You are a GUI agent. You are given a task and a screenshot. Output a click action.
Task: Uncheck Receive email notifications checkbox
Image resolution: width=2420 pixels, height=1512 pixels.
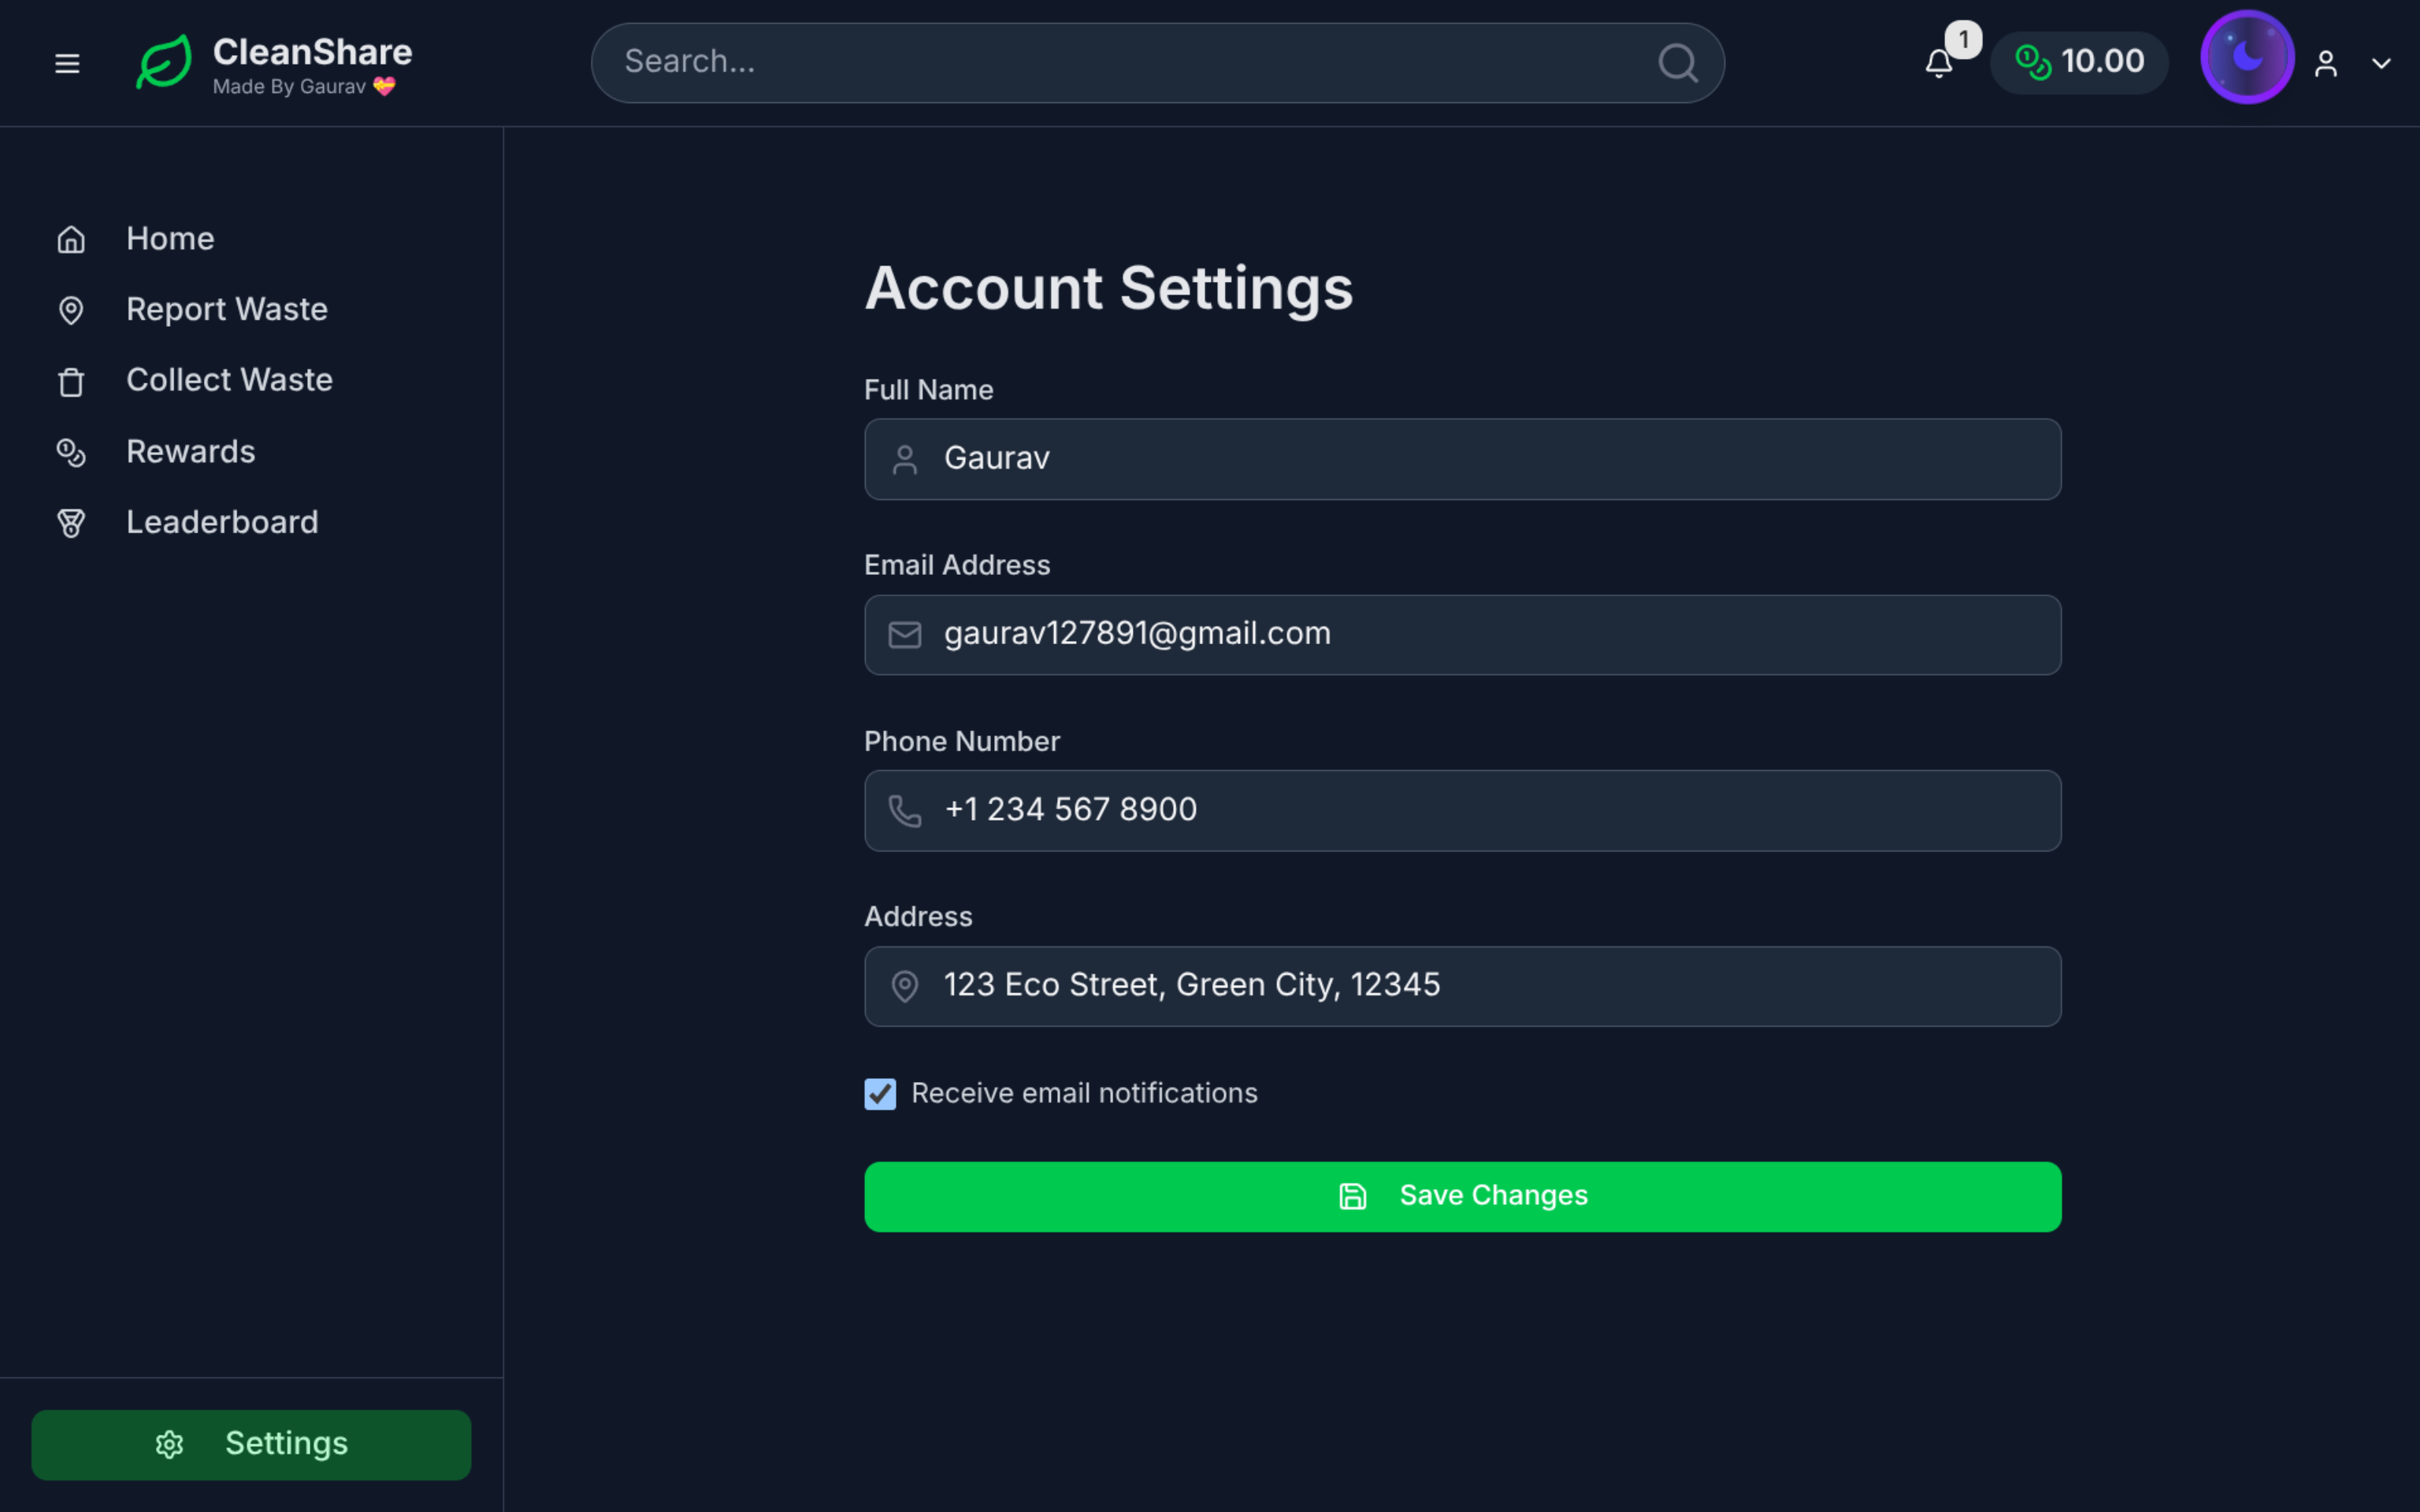click(x=880, y=1094)
